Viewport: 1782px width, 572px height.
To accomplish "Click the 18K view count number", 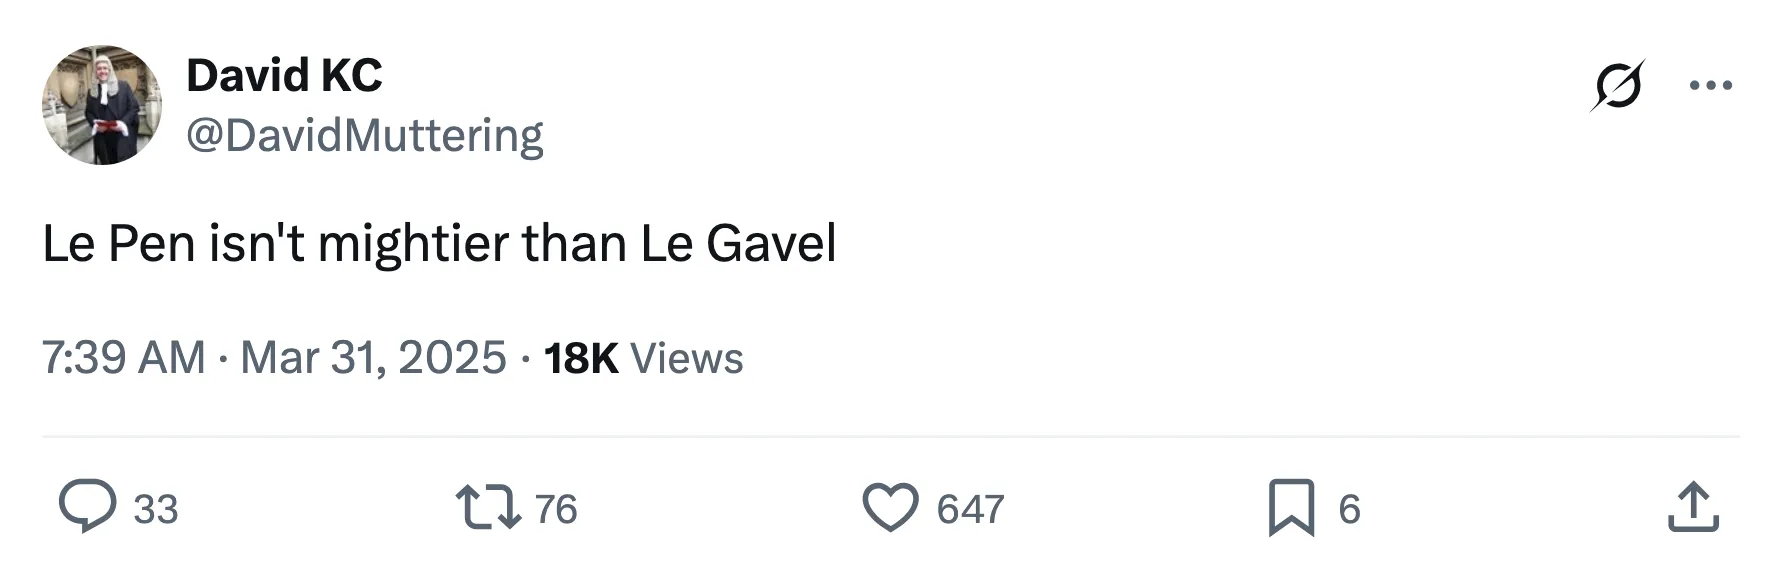I will [581, 358].
